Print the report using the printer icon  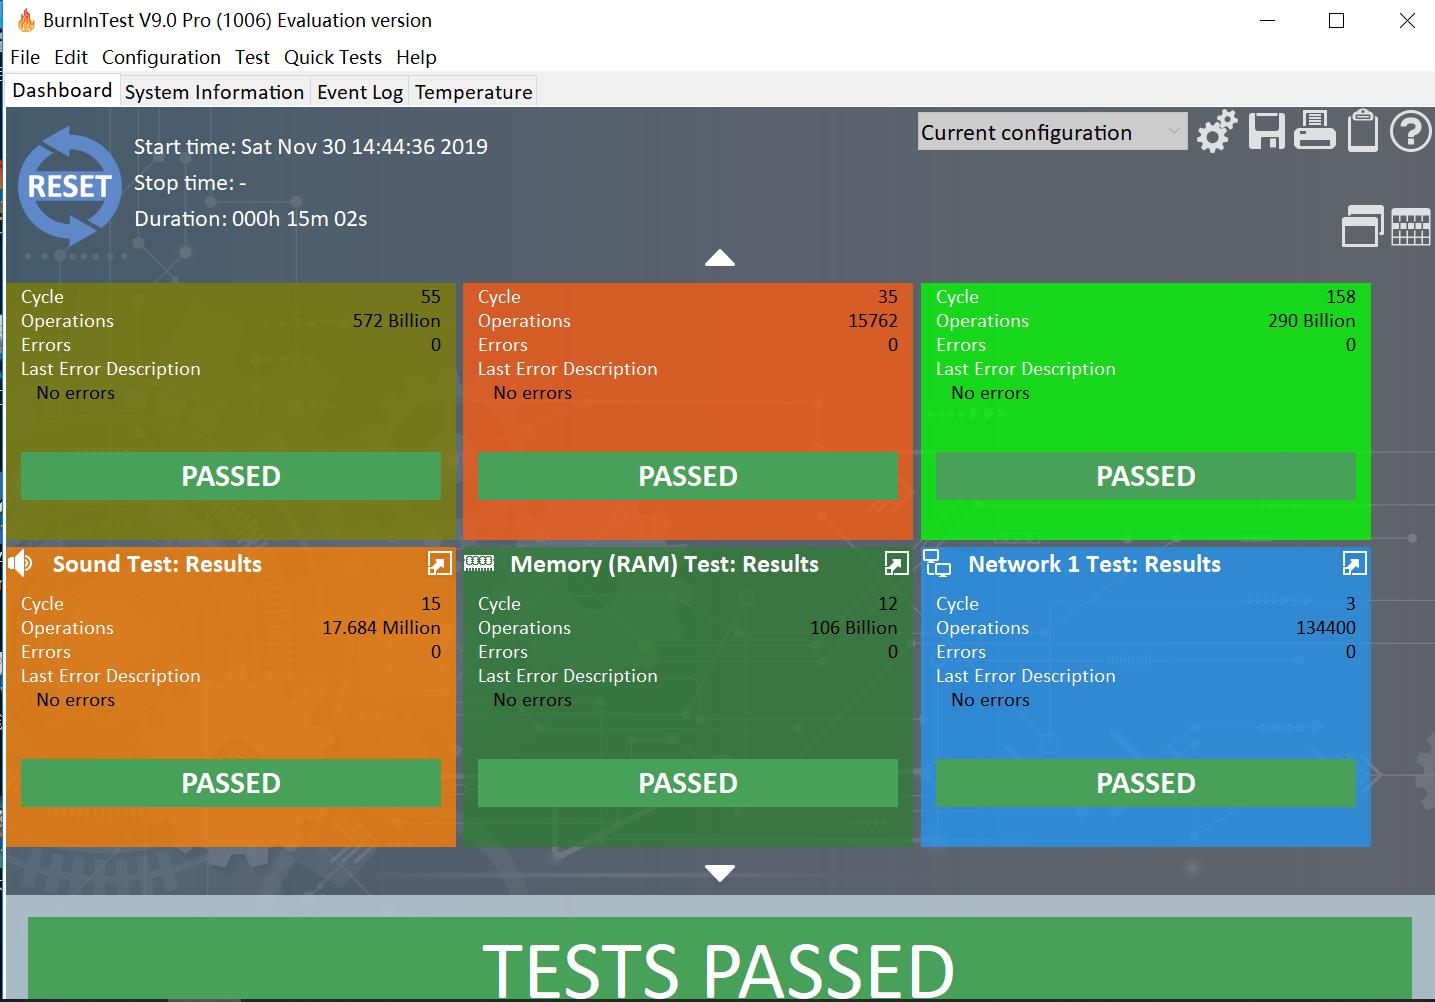1314,132
